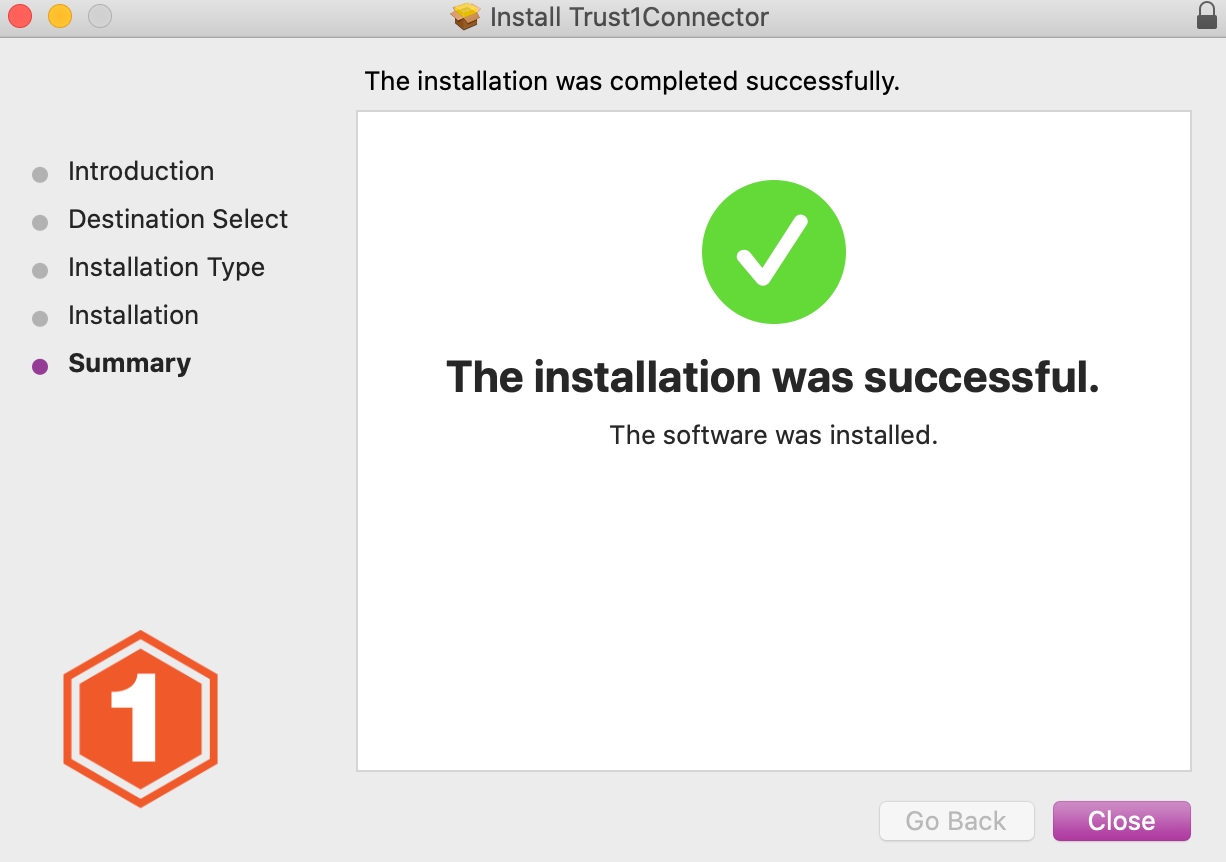The image size is (1226, 862).
Task: Click the orange Trust1Connector hexagon logo
Action: point(141,718)
